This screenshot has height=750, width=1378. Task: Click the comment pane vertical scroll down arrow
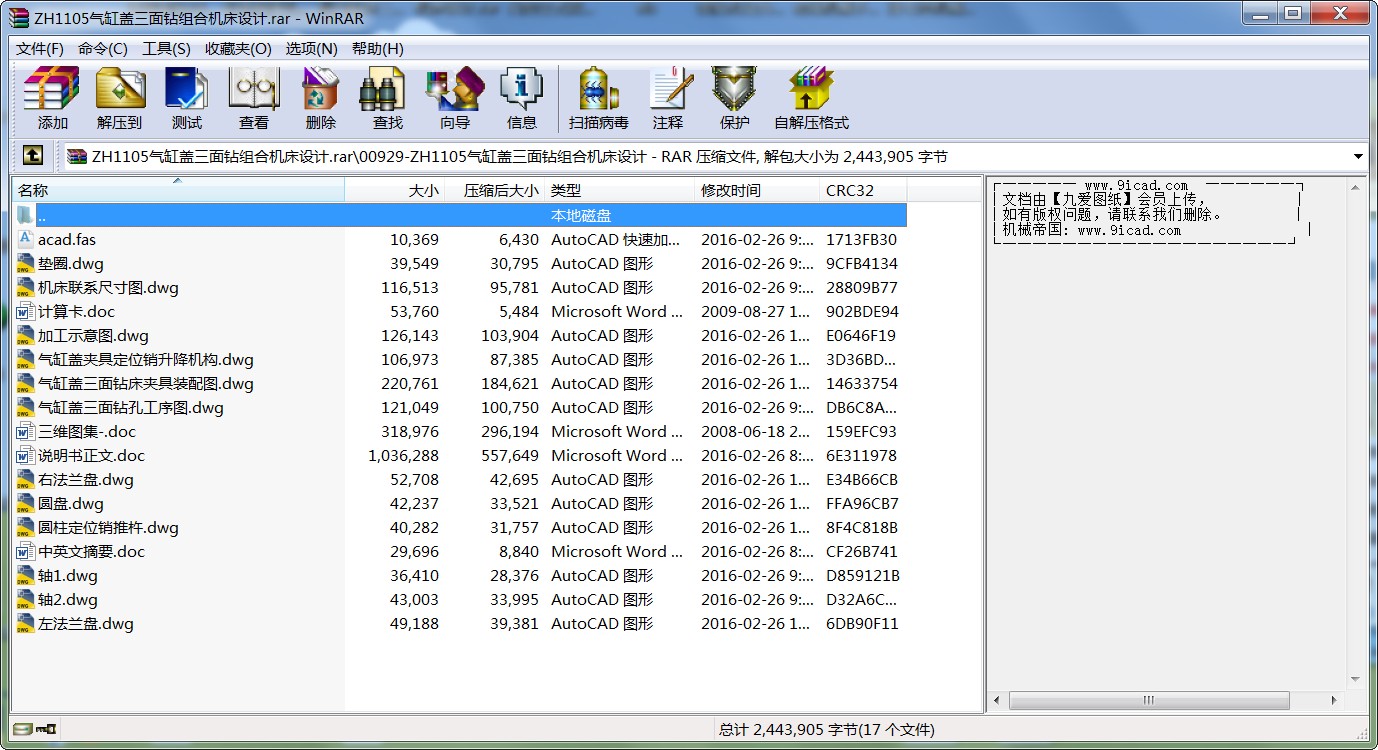tap(1357, 680)
